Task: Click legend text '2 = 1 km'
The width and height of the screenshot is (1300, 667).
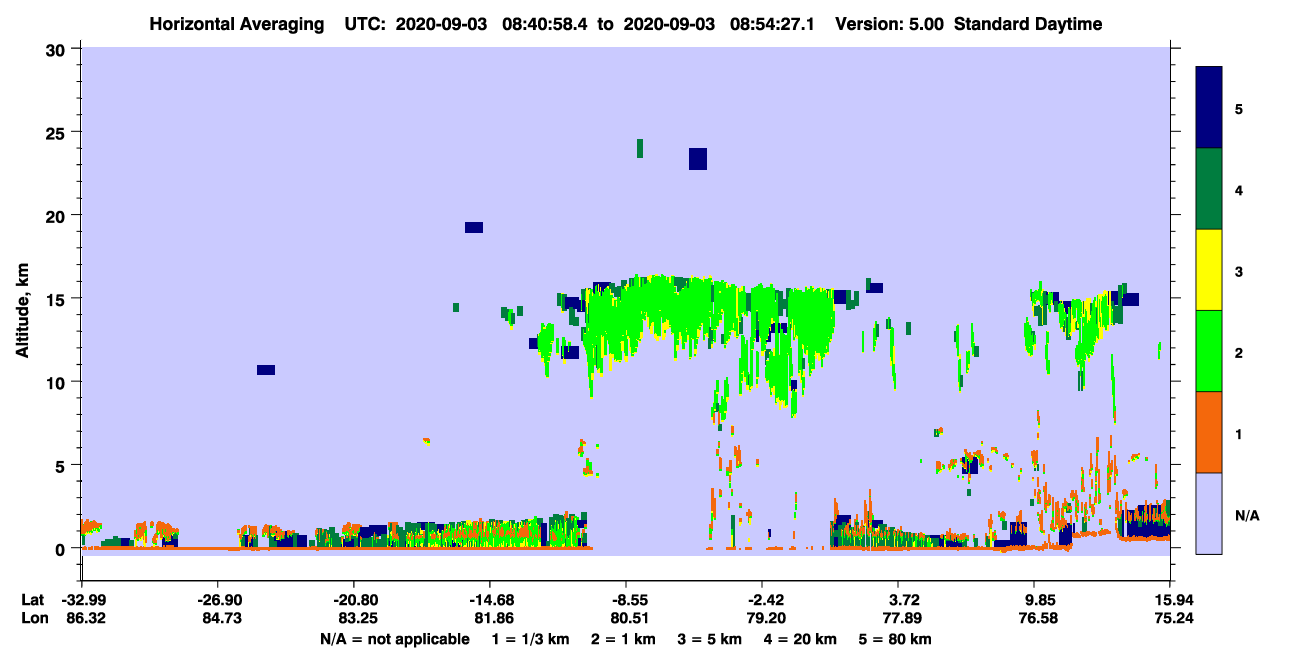Action: (x=622, y=639)
